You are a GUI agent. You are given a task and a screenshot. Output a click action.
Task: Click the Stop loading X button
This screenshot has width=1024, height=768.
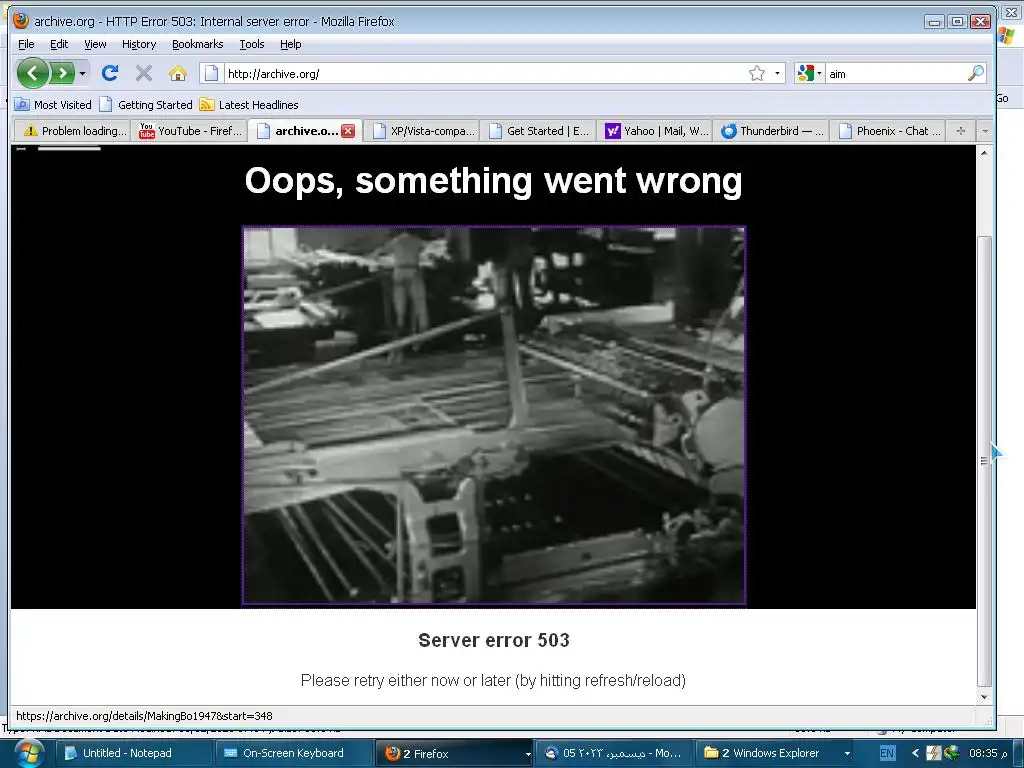click(144, 73)
